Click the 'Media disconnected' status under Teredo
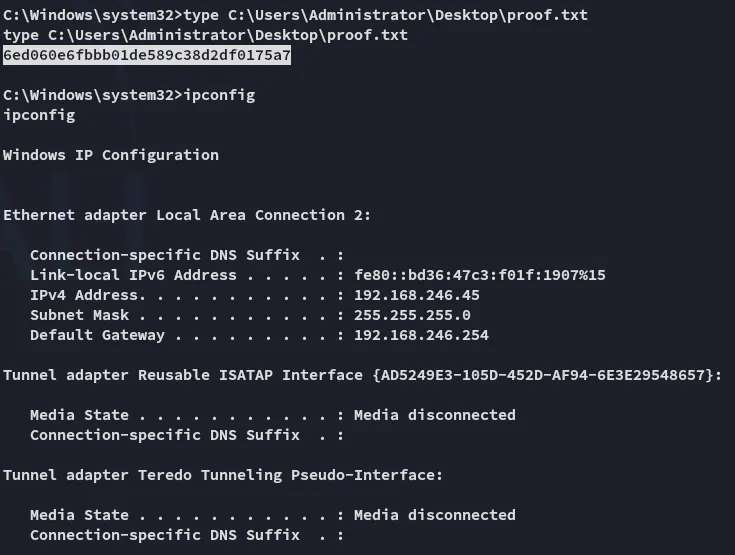Screen dimensions: 735x555 point(435,515)
